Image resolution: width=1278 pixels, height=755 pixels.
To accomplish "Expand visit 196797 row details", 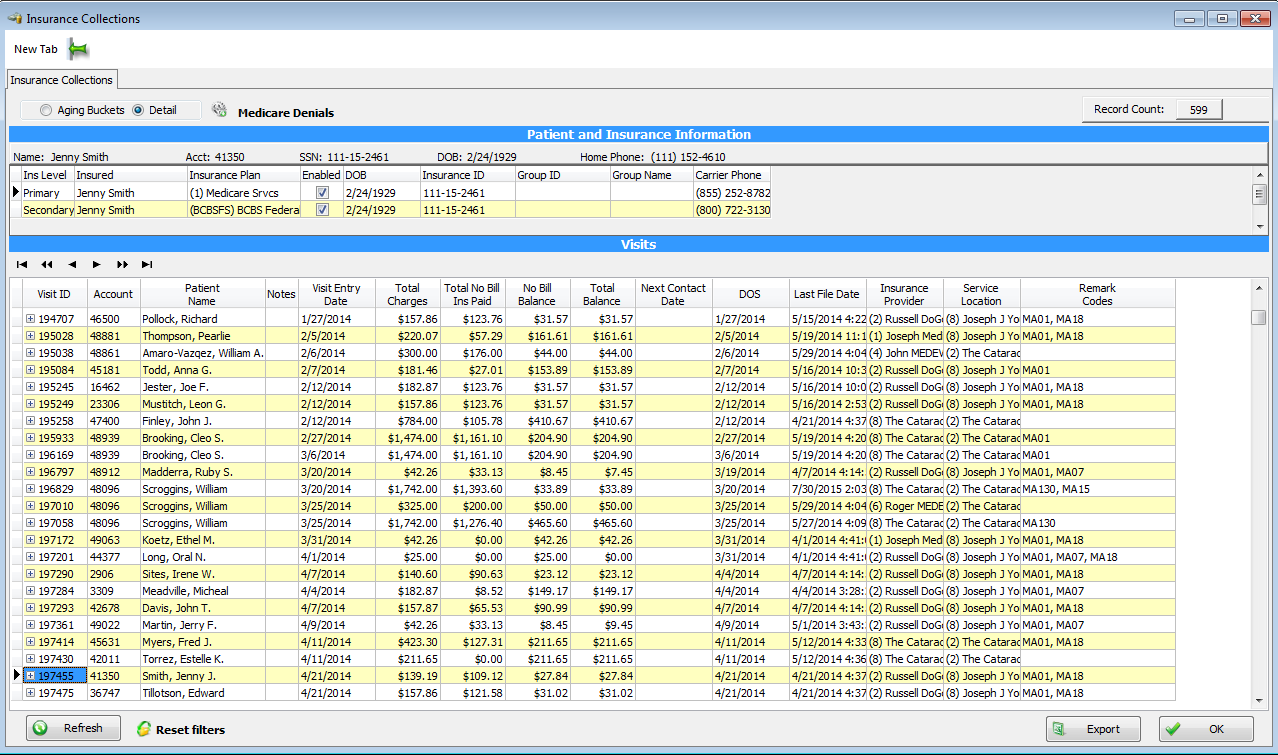I will (30, 472).
